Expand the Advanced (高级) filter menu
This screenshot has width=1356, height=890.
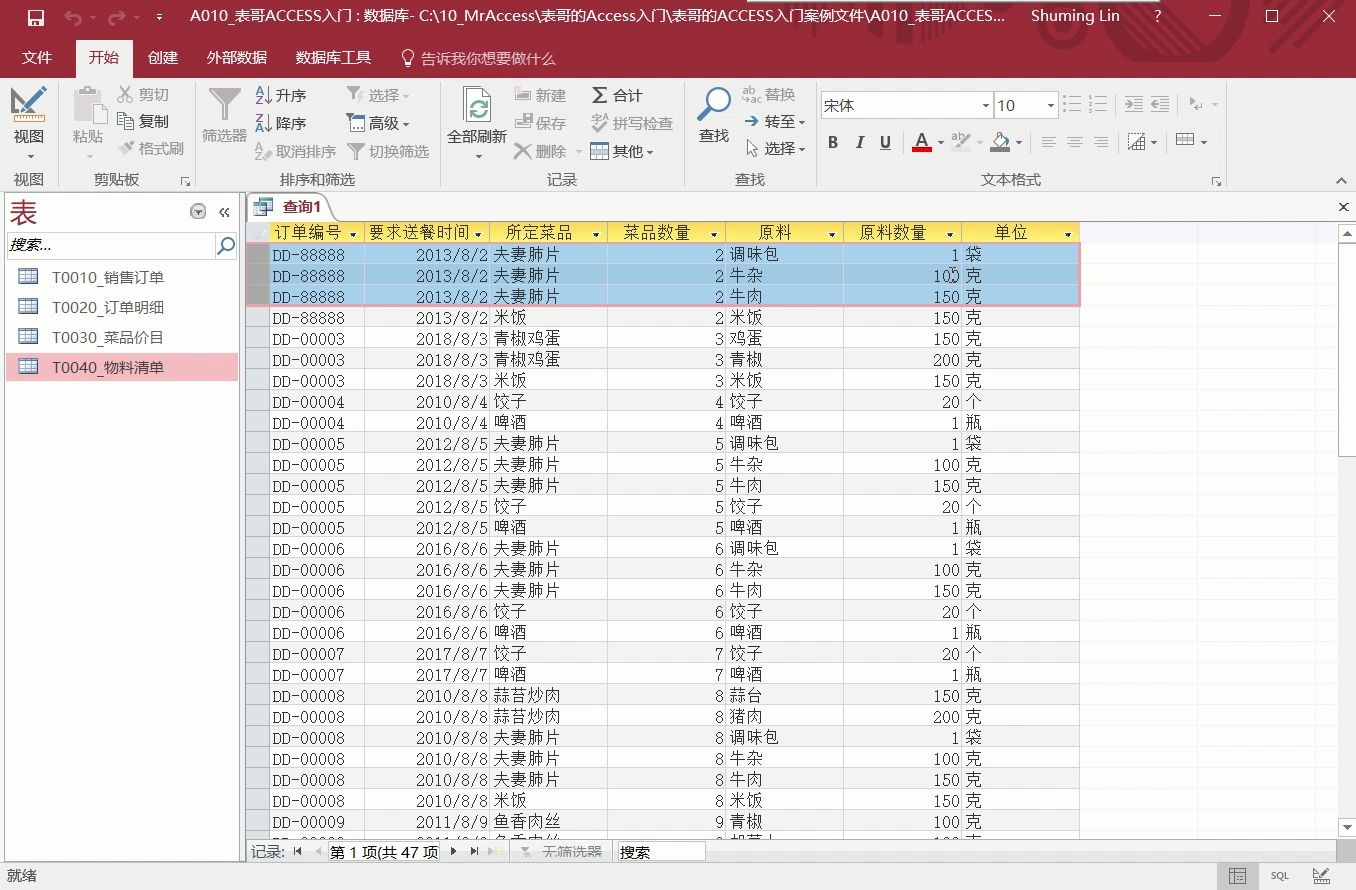[378, 123]
